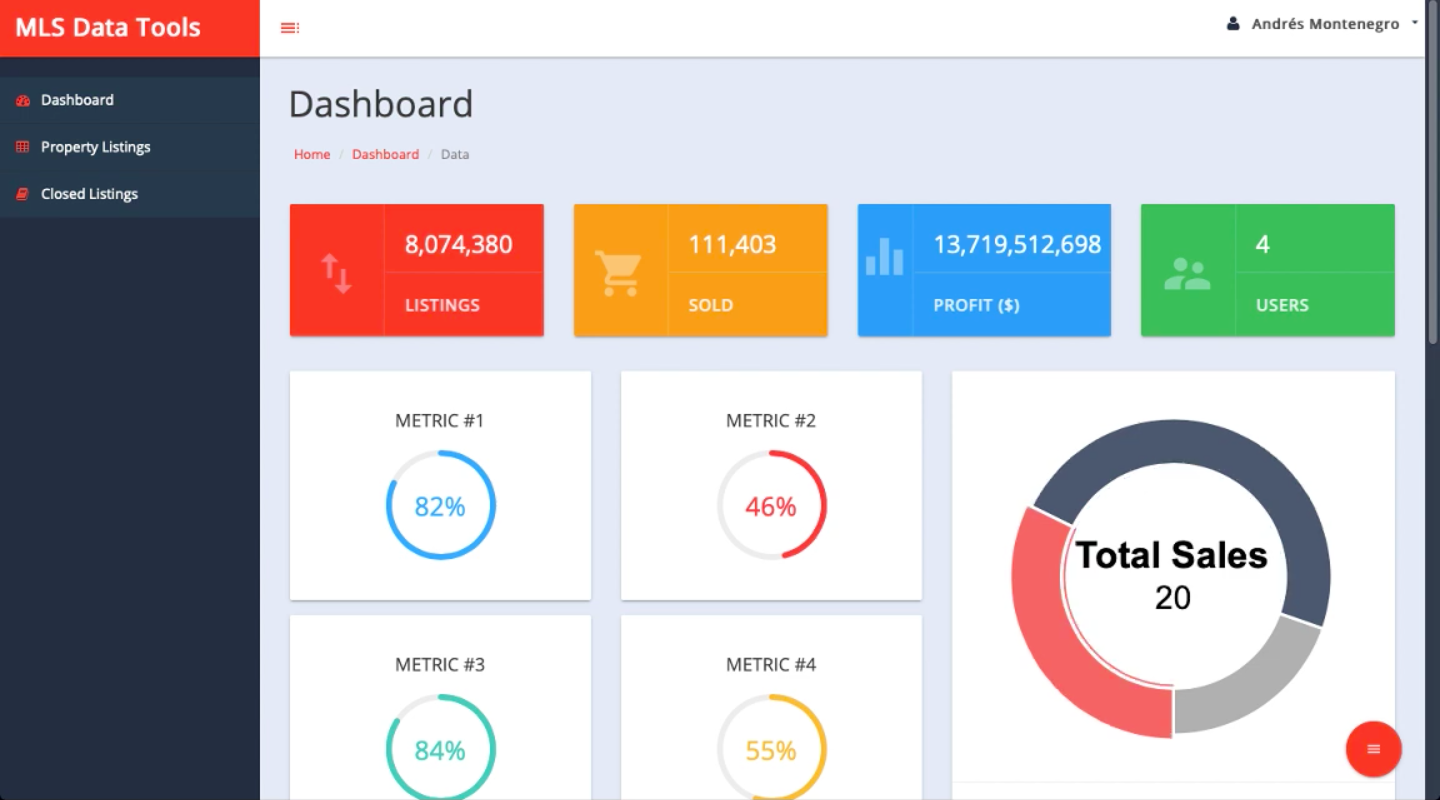Click the MLS Data Tools logo
The width and height of the screenshot is (1440, 800).
[x=108, y=27]
